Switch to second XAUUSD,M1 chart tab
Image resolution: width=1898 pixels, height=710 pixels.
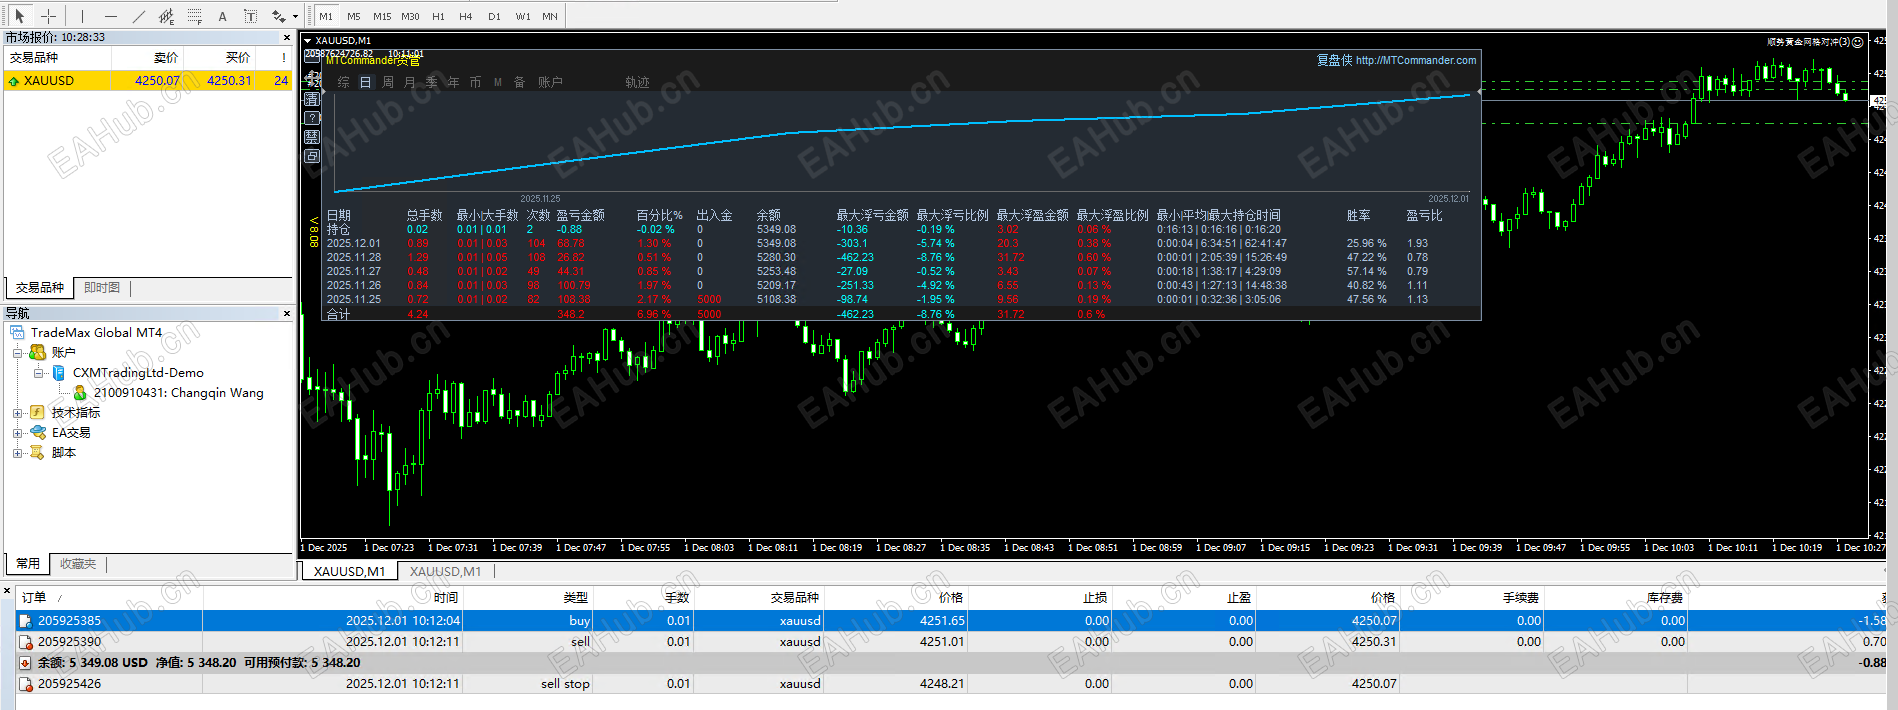pos(445,571)
